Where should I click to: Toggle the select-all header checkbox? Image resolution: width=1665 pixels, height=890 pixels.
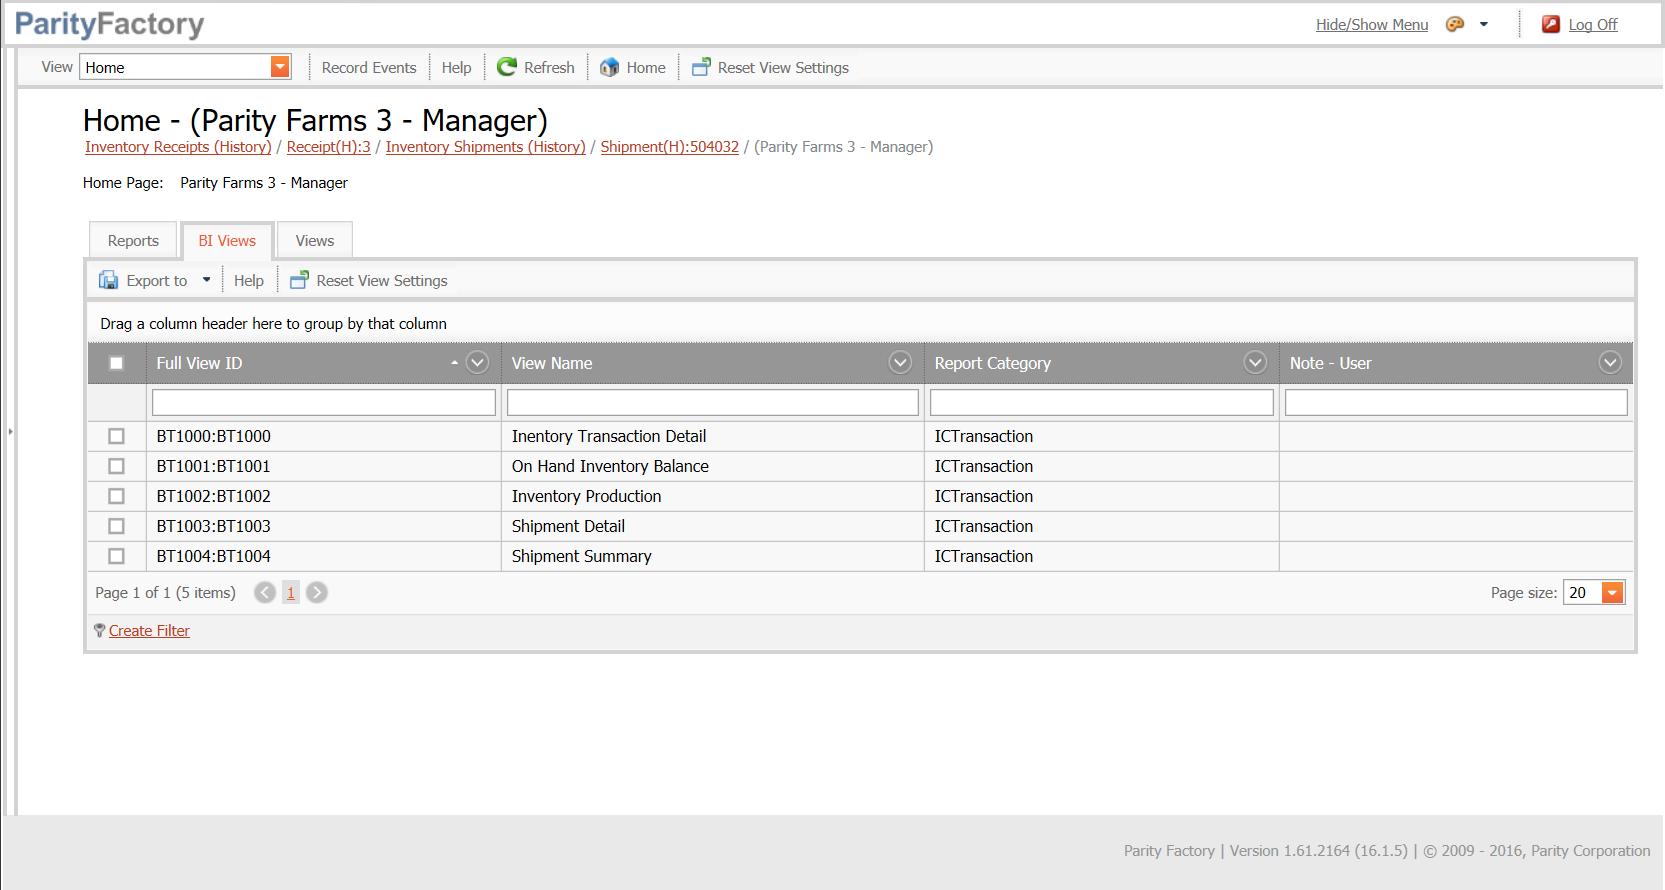pos(117,363)
